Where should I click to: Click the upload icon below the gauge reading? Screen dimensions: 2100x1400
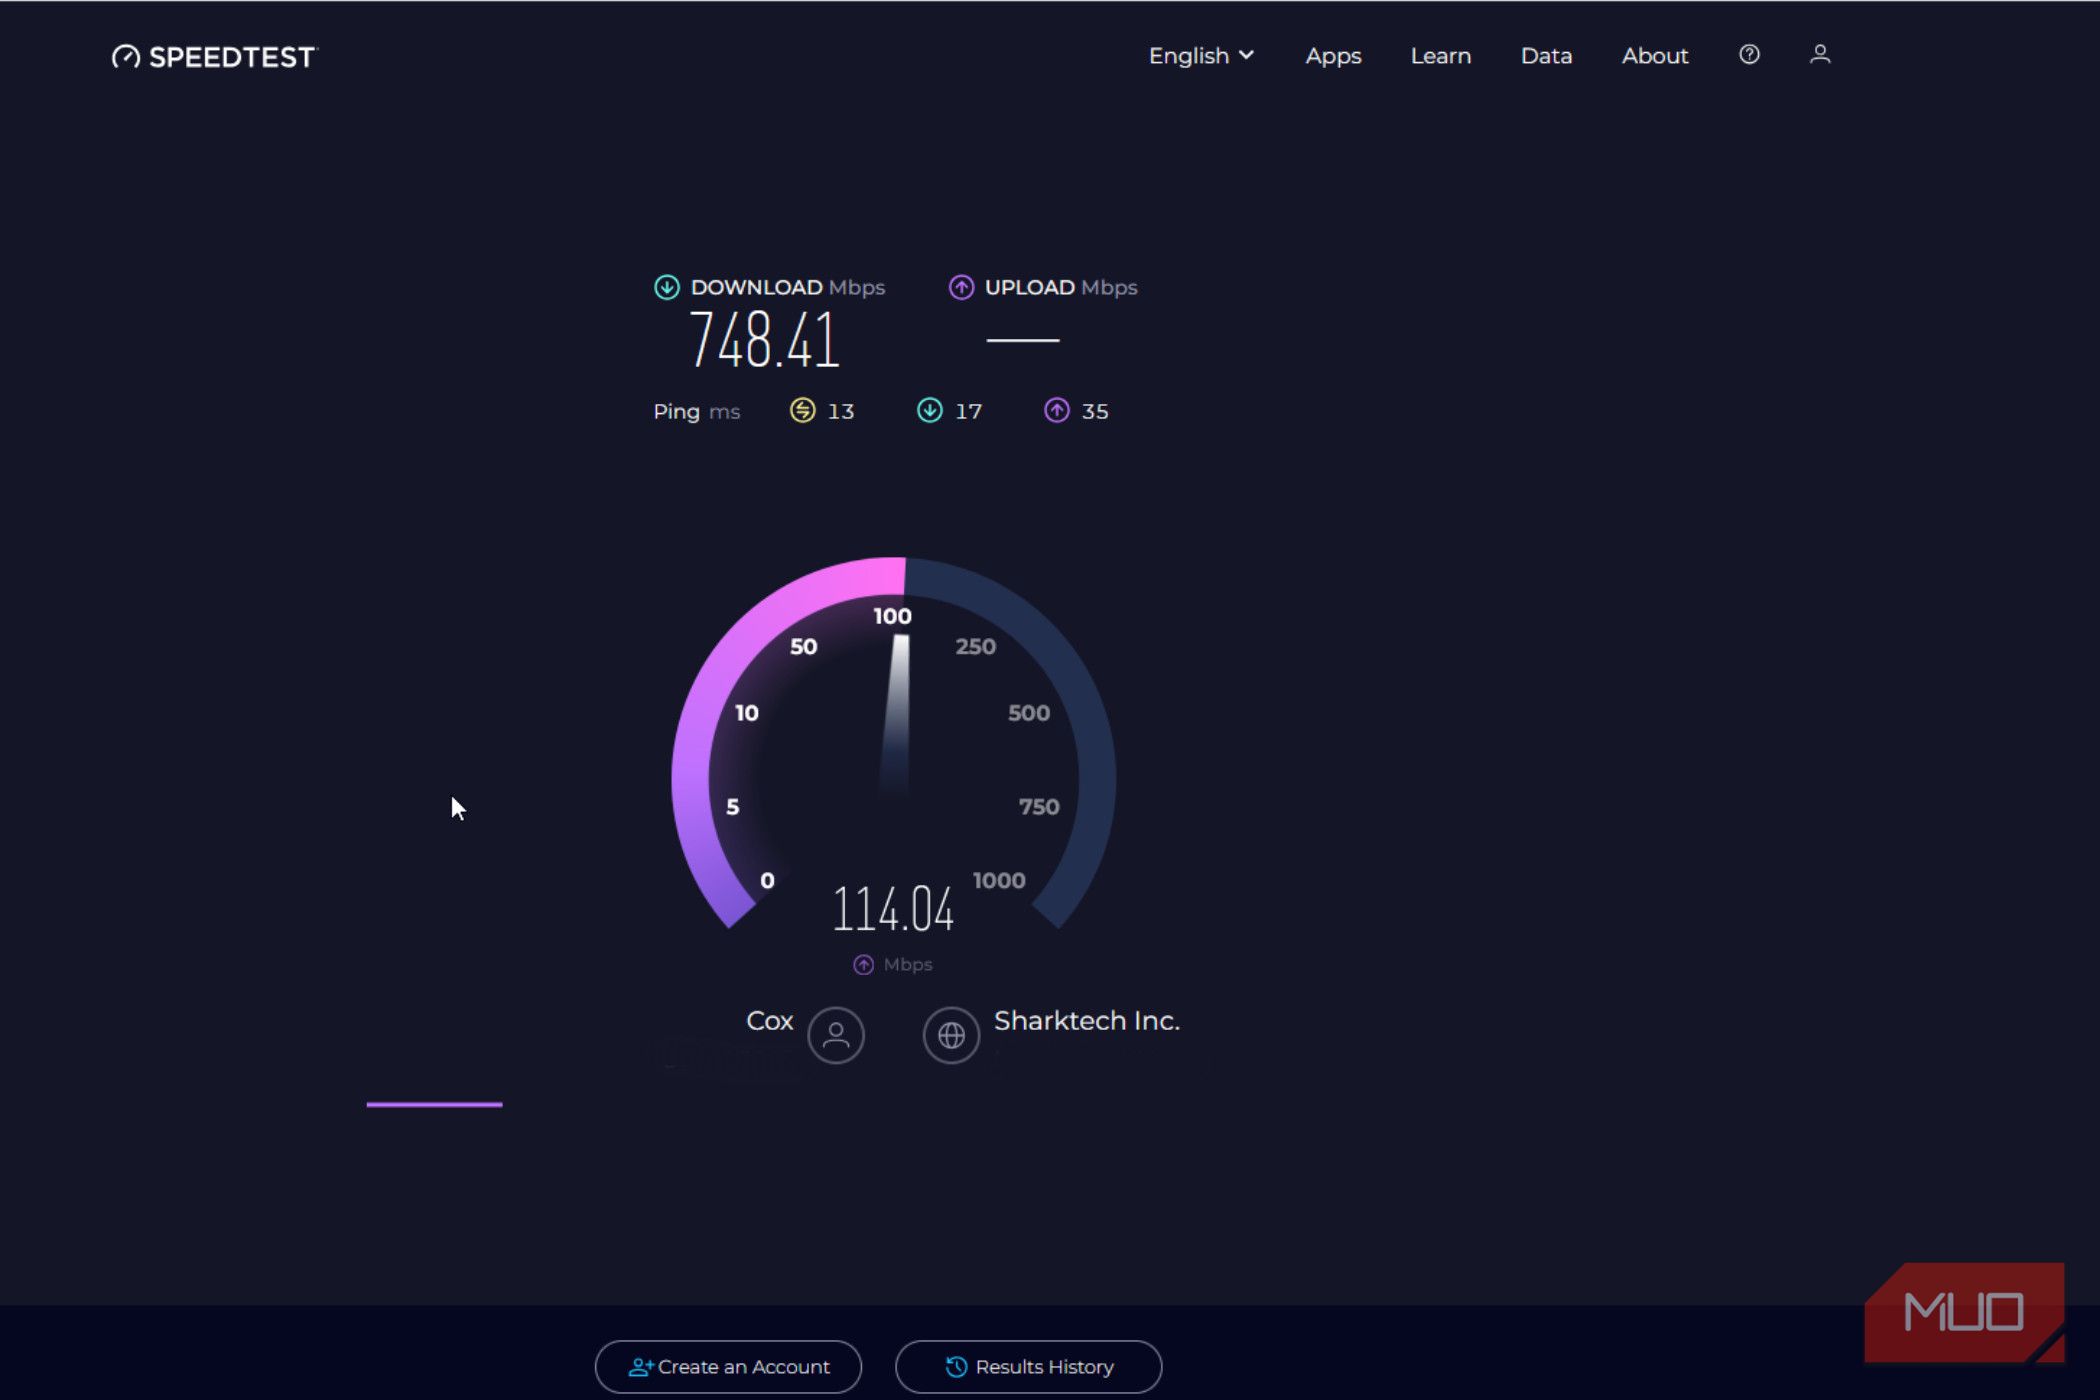point(863,965)
